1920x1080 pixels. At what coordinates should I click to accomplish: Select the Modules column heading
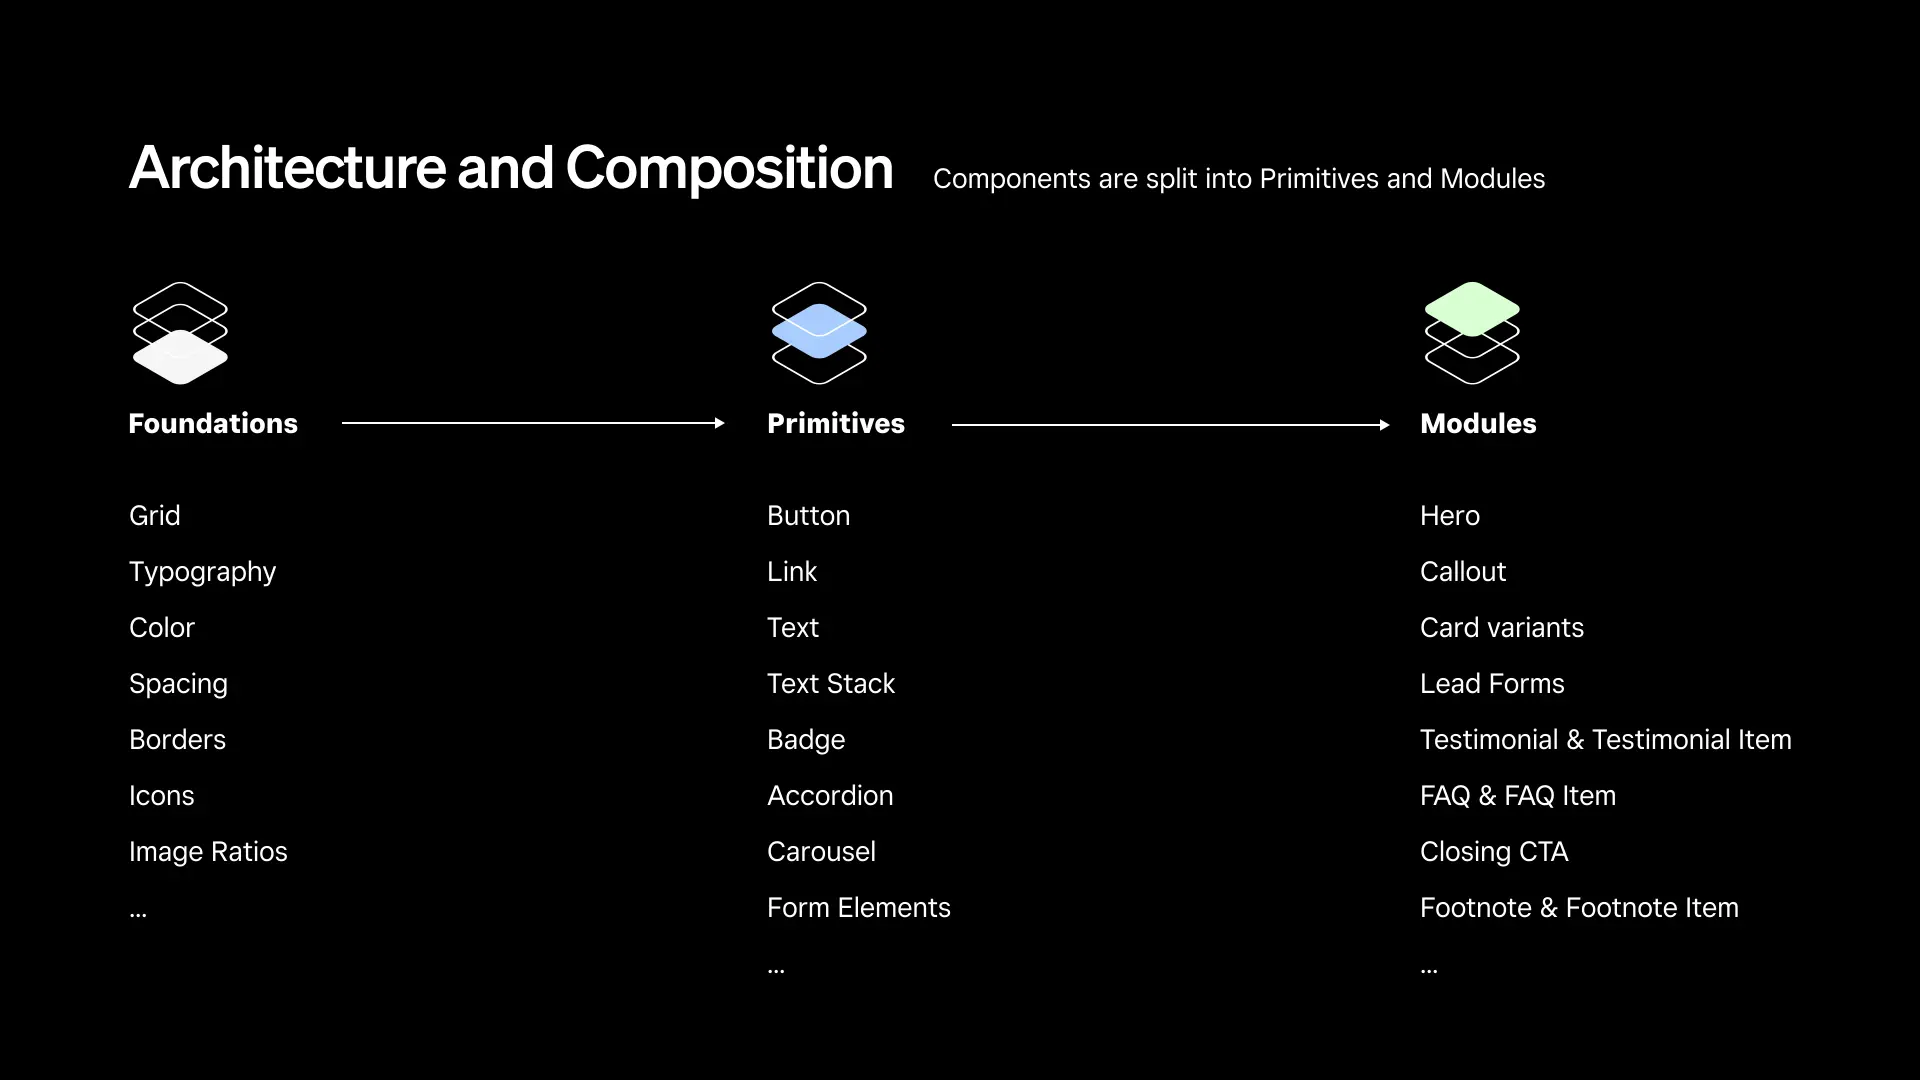point(1478,424)
